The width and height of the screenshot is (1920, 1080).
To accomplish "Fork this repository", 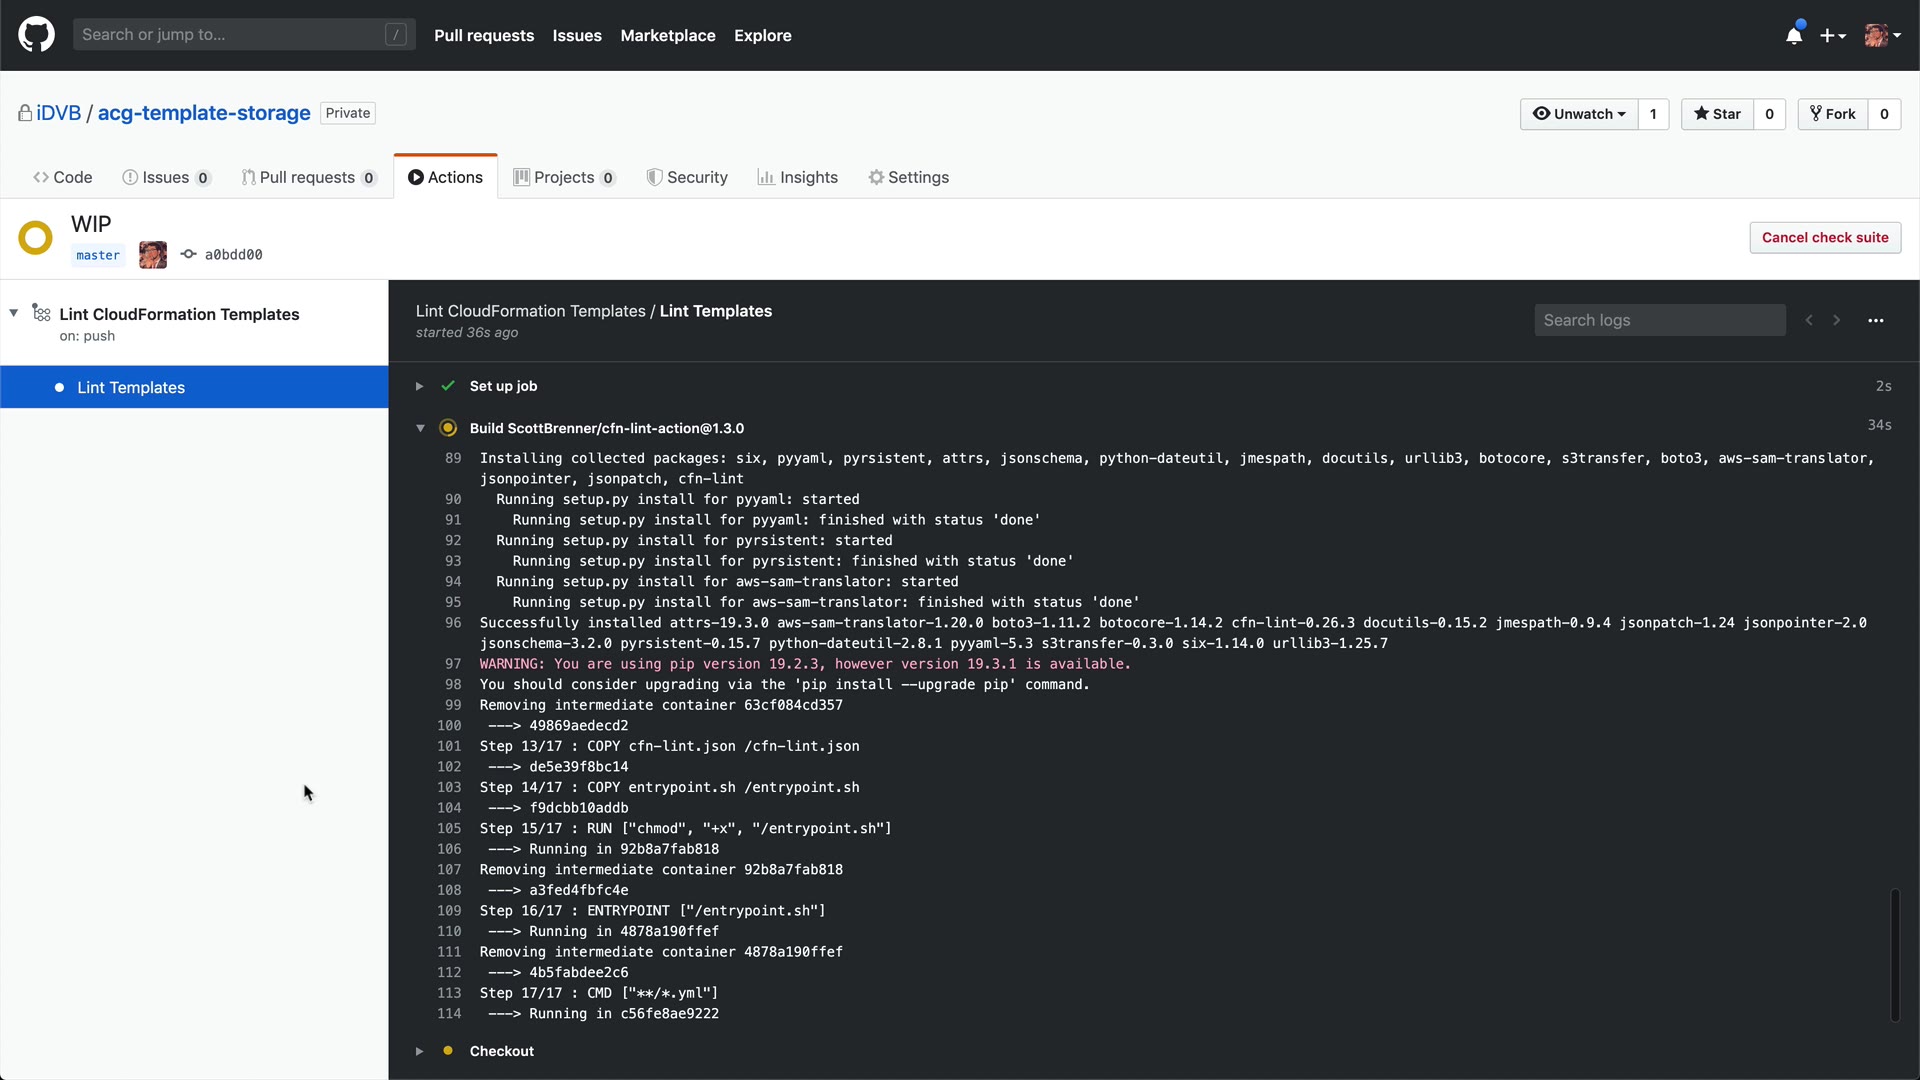I will [x=1833, y=114].
